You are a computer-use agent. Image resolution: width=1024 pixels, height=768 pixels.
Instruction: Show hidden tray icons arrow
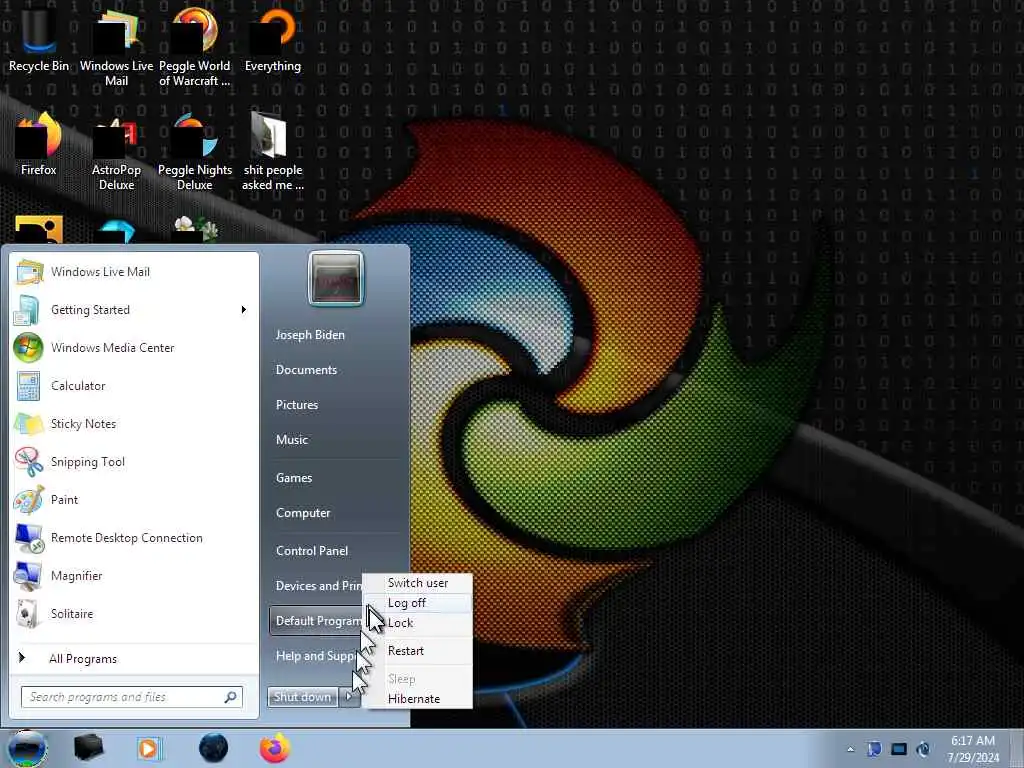coord(850,749)
